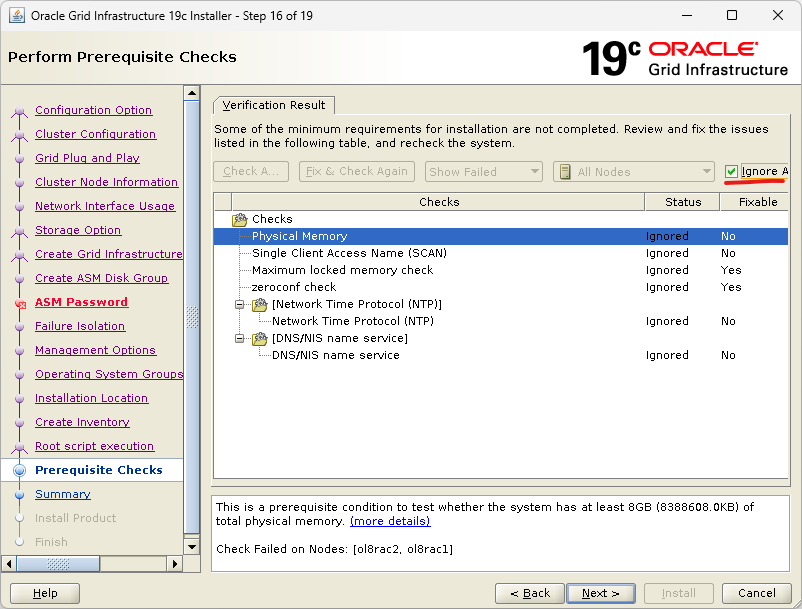Click the ASM Password error step icon

click(x=20, y=303)
